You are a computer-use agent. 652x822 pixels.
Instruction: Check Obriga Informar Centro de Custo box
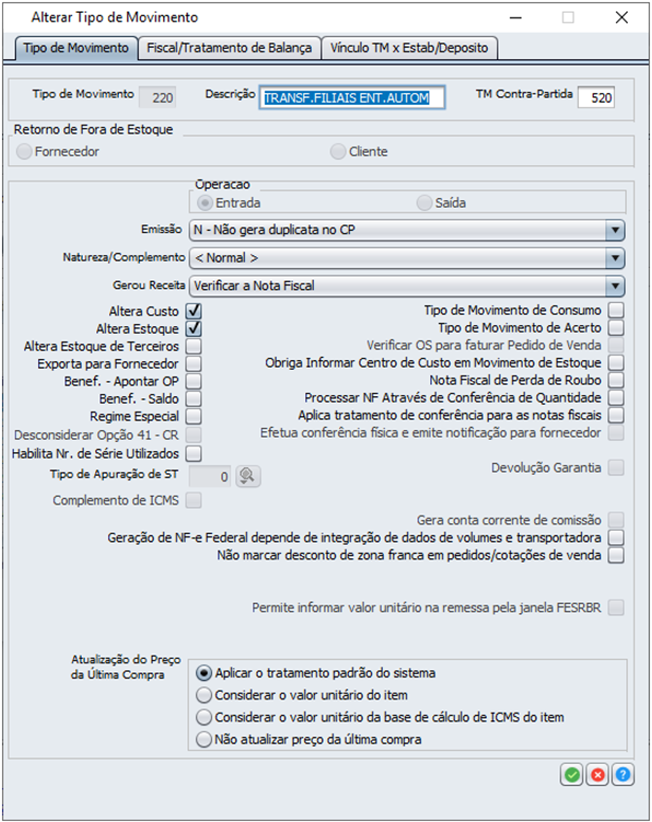tap(616, 363)
